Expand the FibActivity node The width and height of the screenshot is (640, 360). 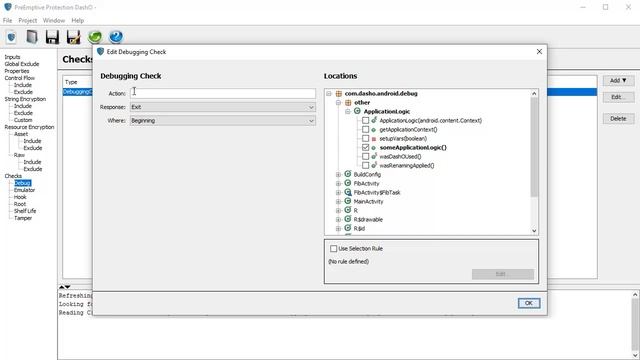pyautogui.click(x=338, y=183)
